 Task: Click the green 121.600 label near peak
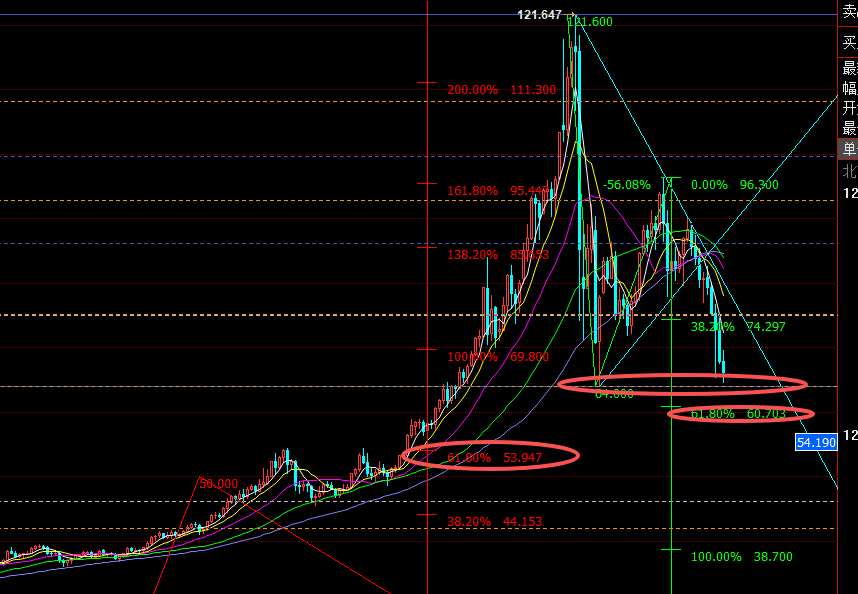(592, 22)
